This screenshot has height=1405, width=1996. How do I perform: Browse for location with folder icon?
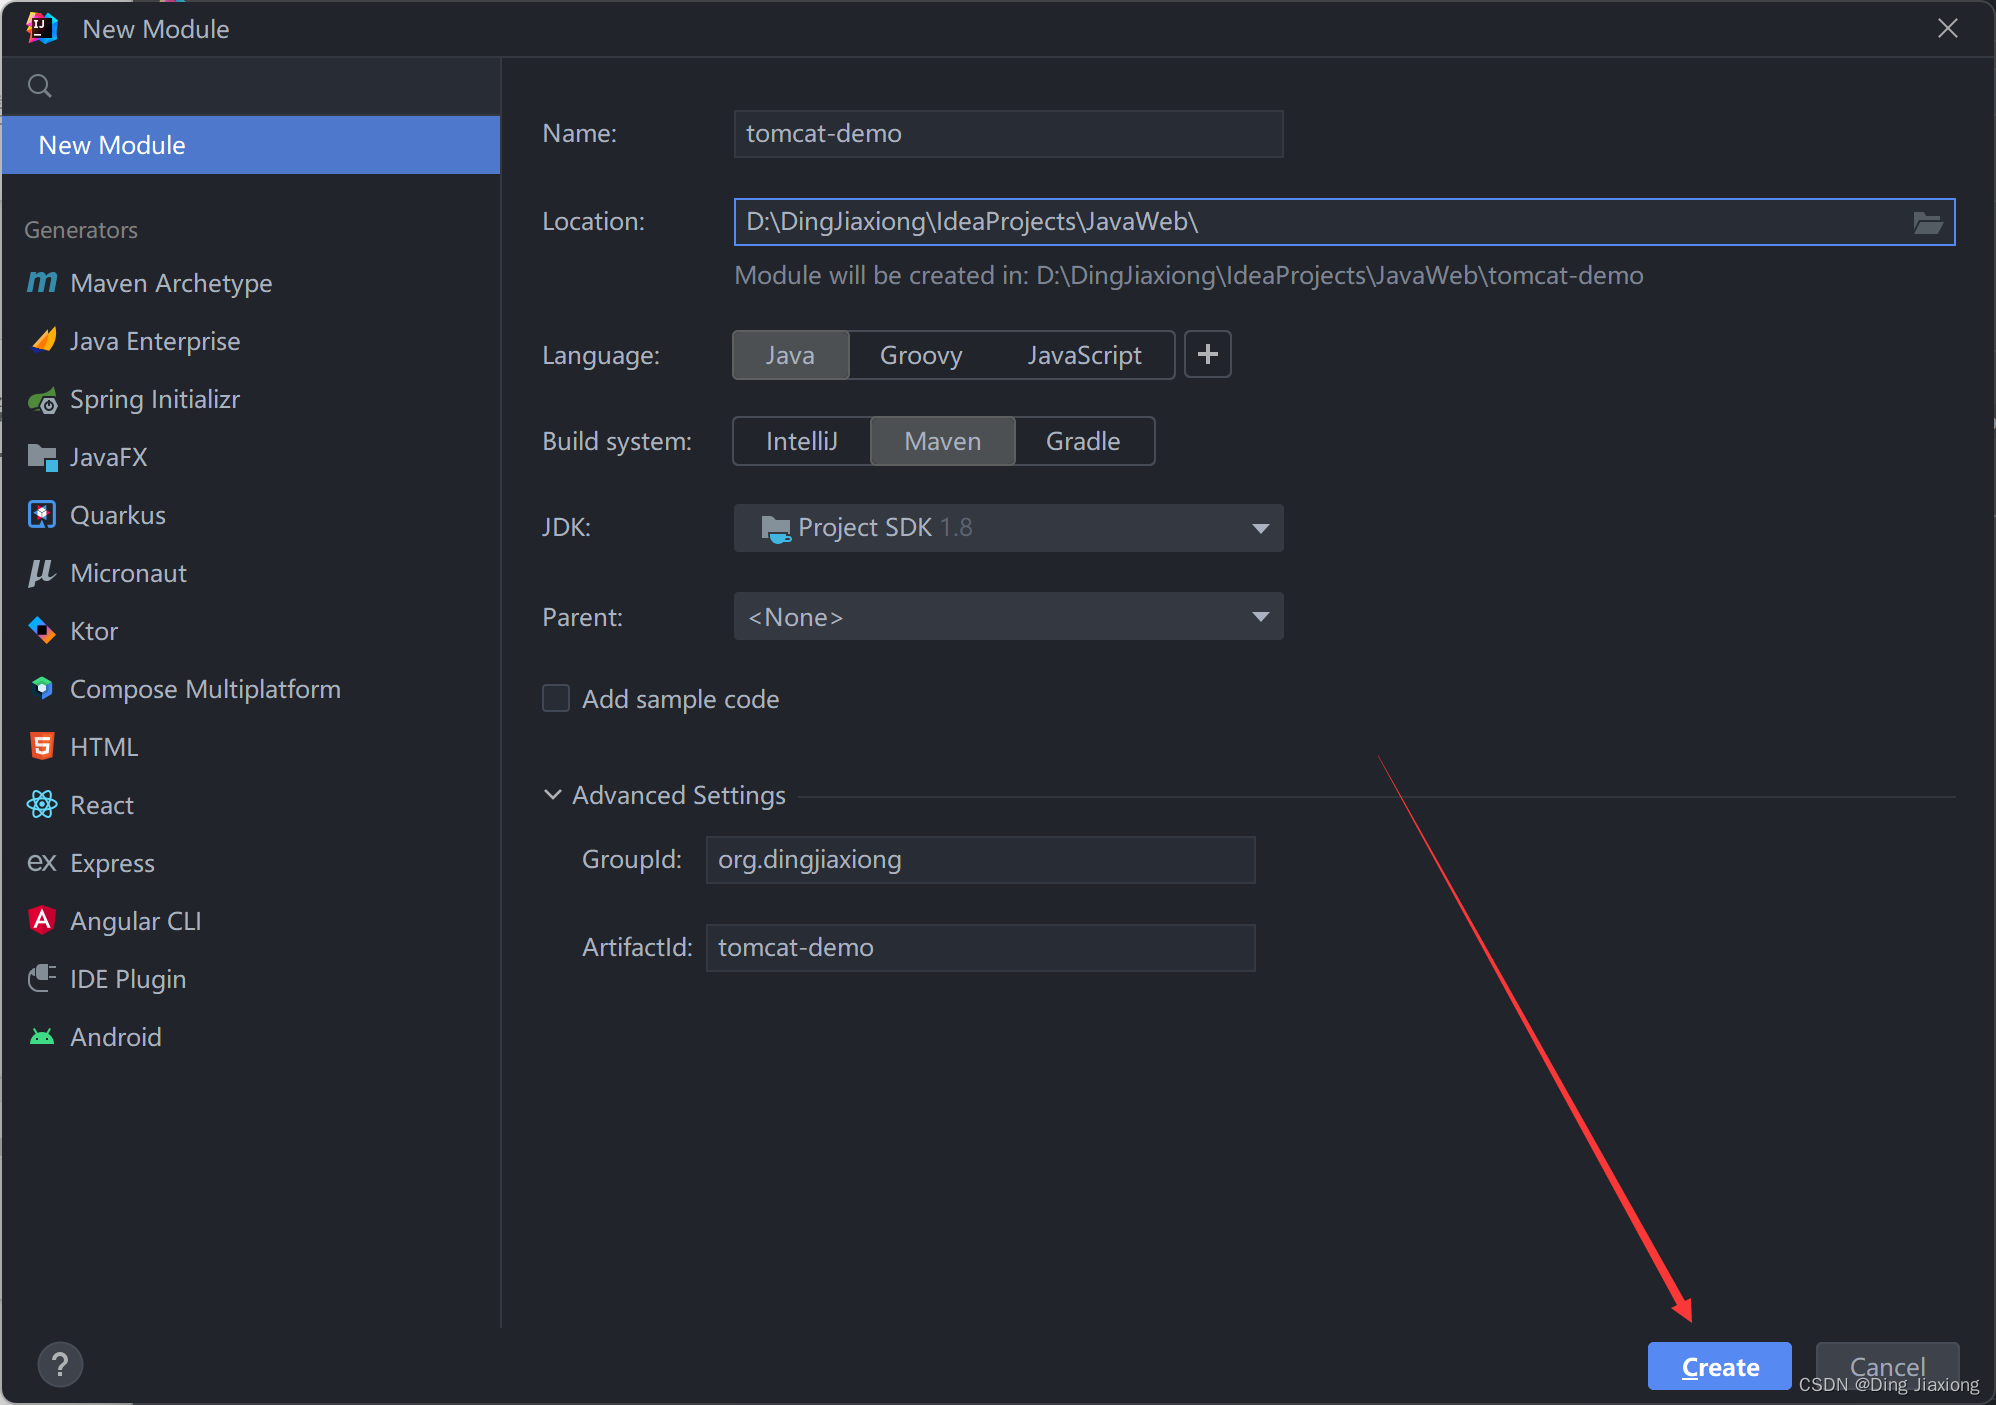(x=1927, y=222)
